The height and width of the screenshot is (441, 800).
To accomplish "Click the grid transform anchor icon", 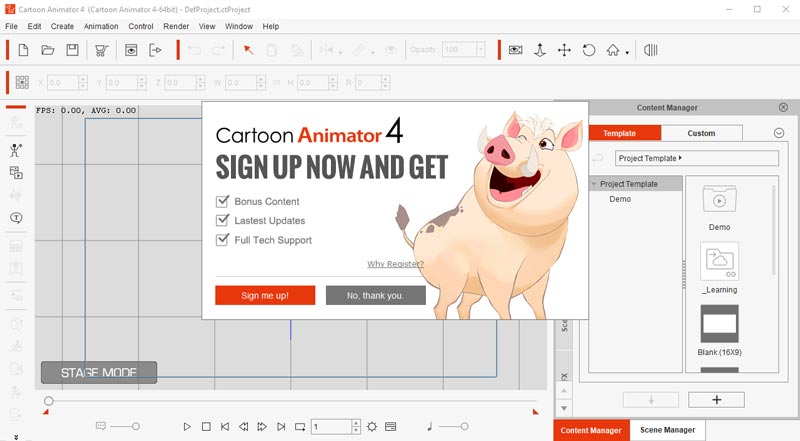I will [x=22, y=82].
